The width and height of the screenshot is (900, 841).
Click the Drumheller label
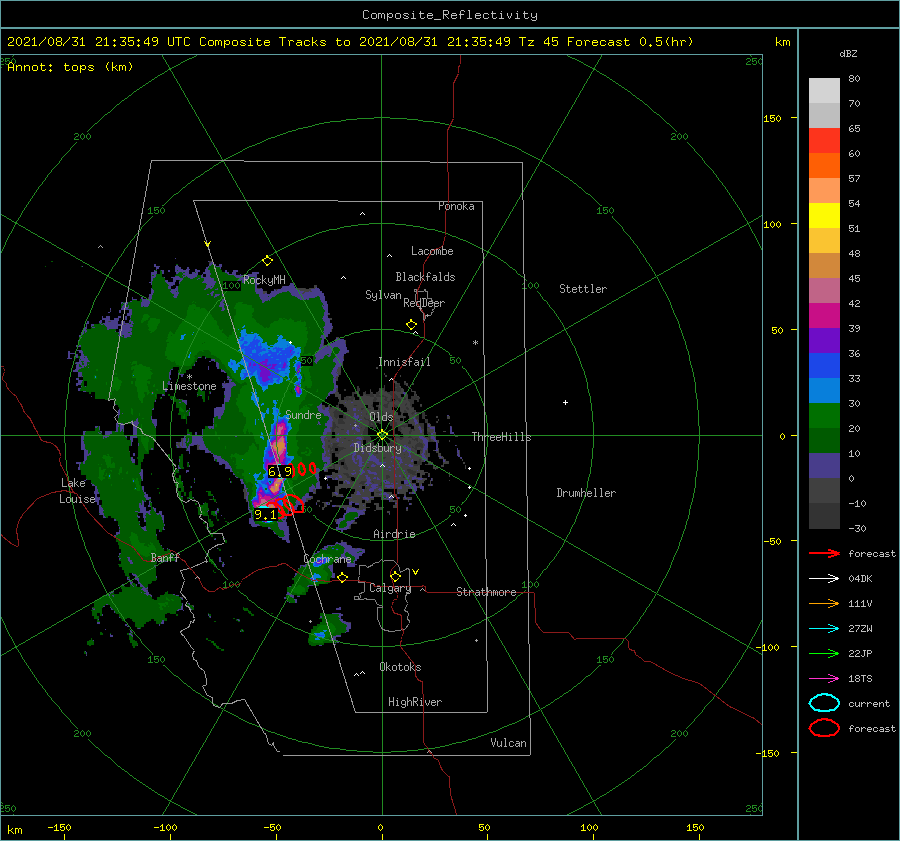tap(586, 493)
